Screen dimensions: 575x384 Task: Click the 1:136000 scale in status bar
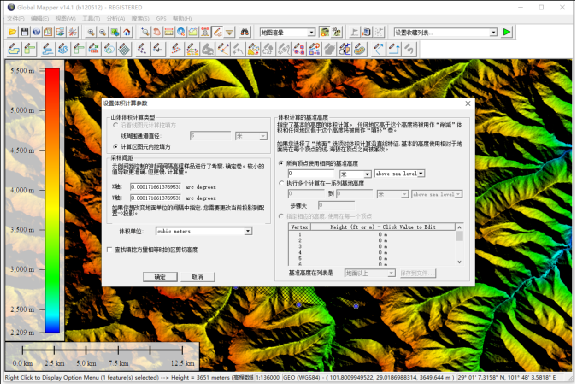267,377
